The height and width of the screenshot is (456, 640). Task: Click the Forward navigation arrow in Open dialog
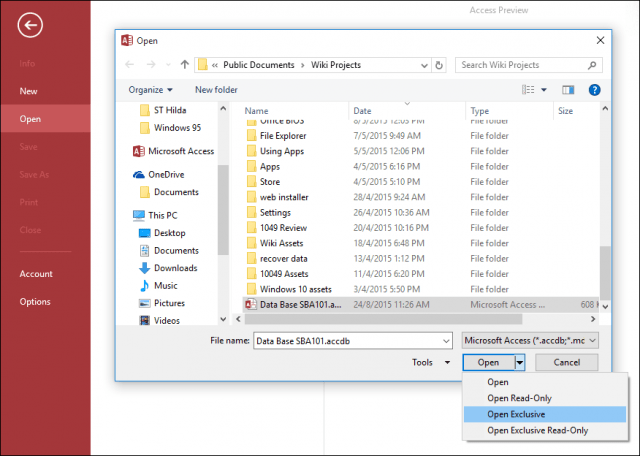click(151, 65)
